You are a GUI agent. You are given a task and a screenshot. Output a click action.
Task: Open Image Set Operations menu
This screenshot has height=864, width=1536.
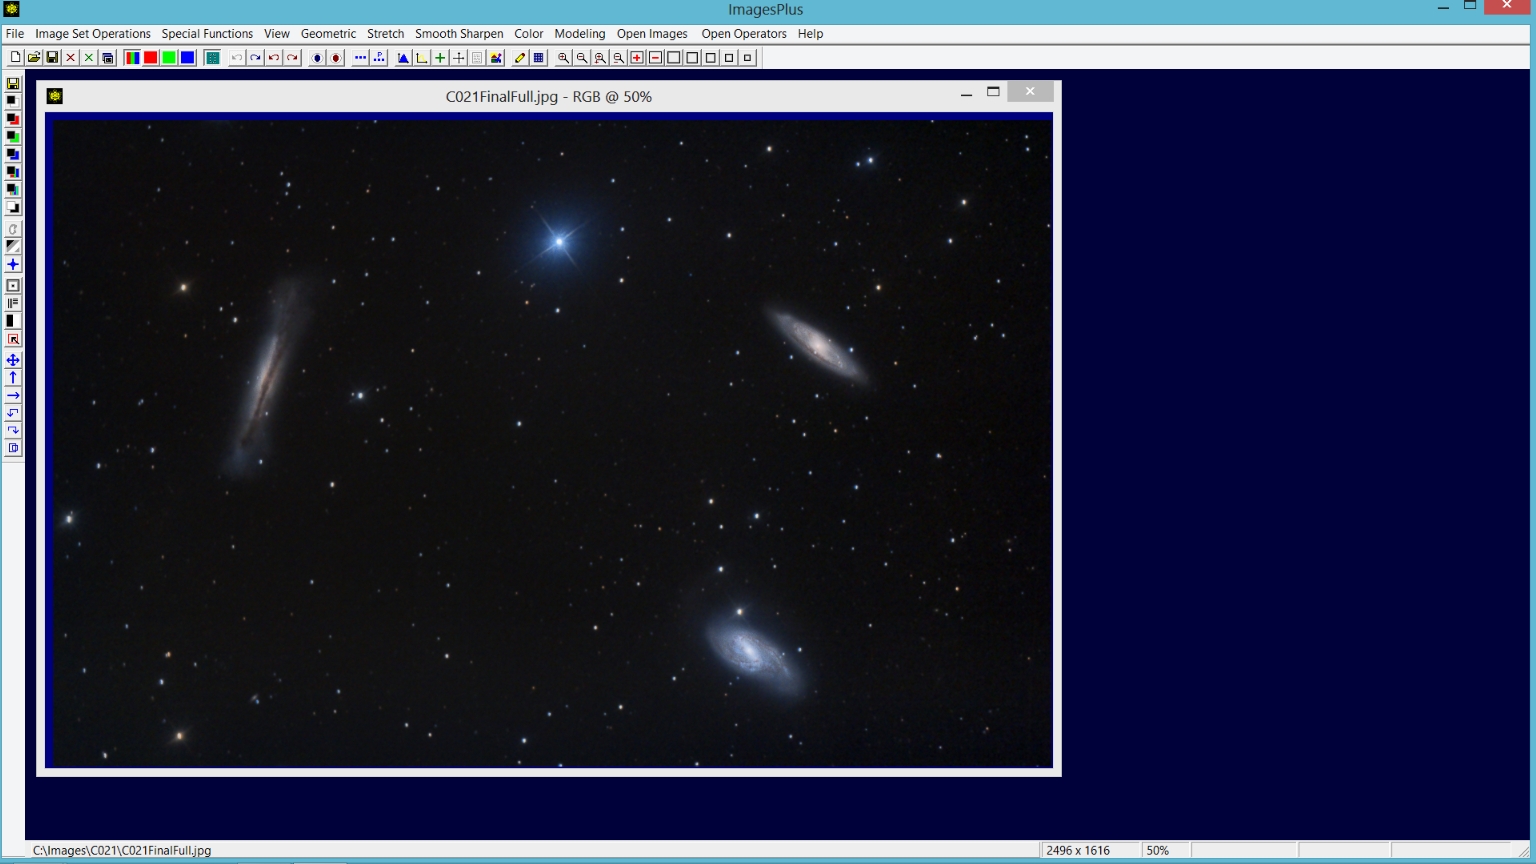93,34
